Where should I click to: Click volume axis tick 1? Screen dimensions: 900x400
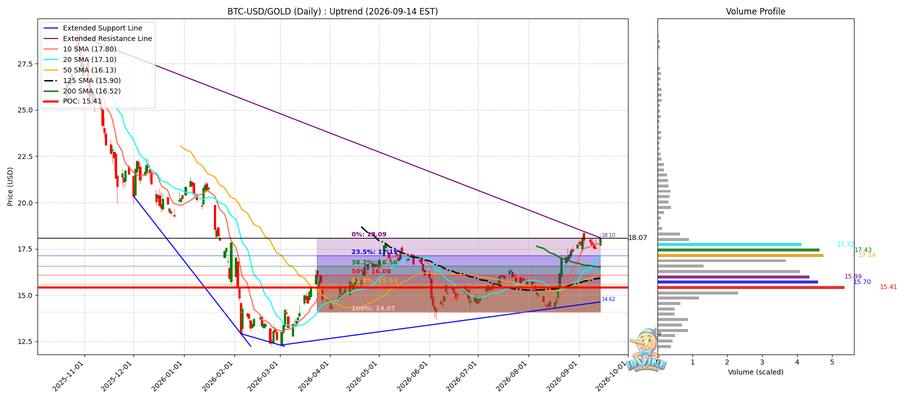(x=693, y=362)
